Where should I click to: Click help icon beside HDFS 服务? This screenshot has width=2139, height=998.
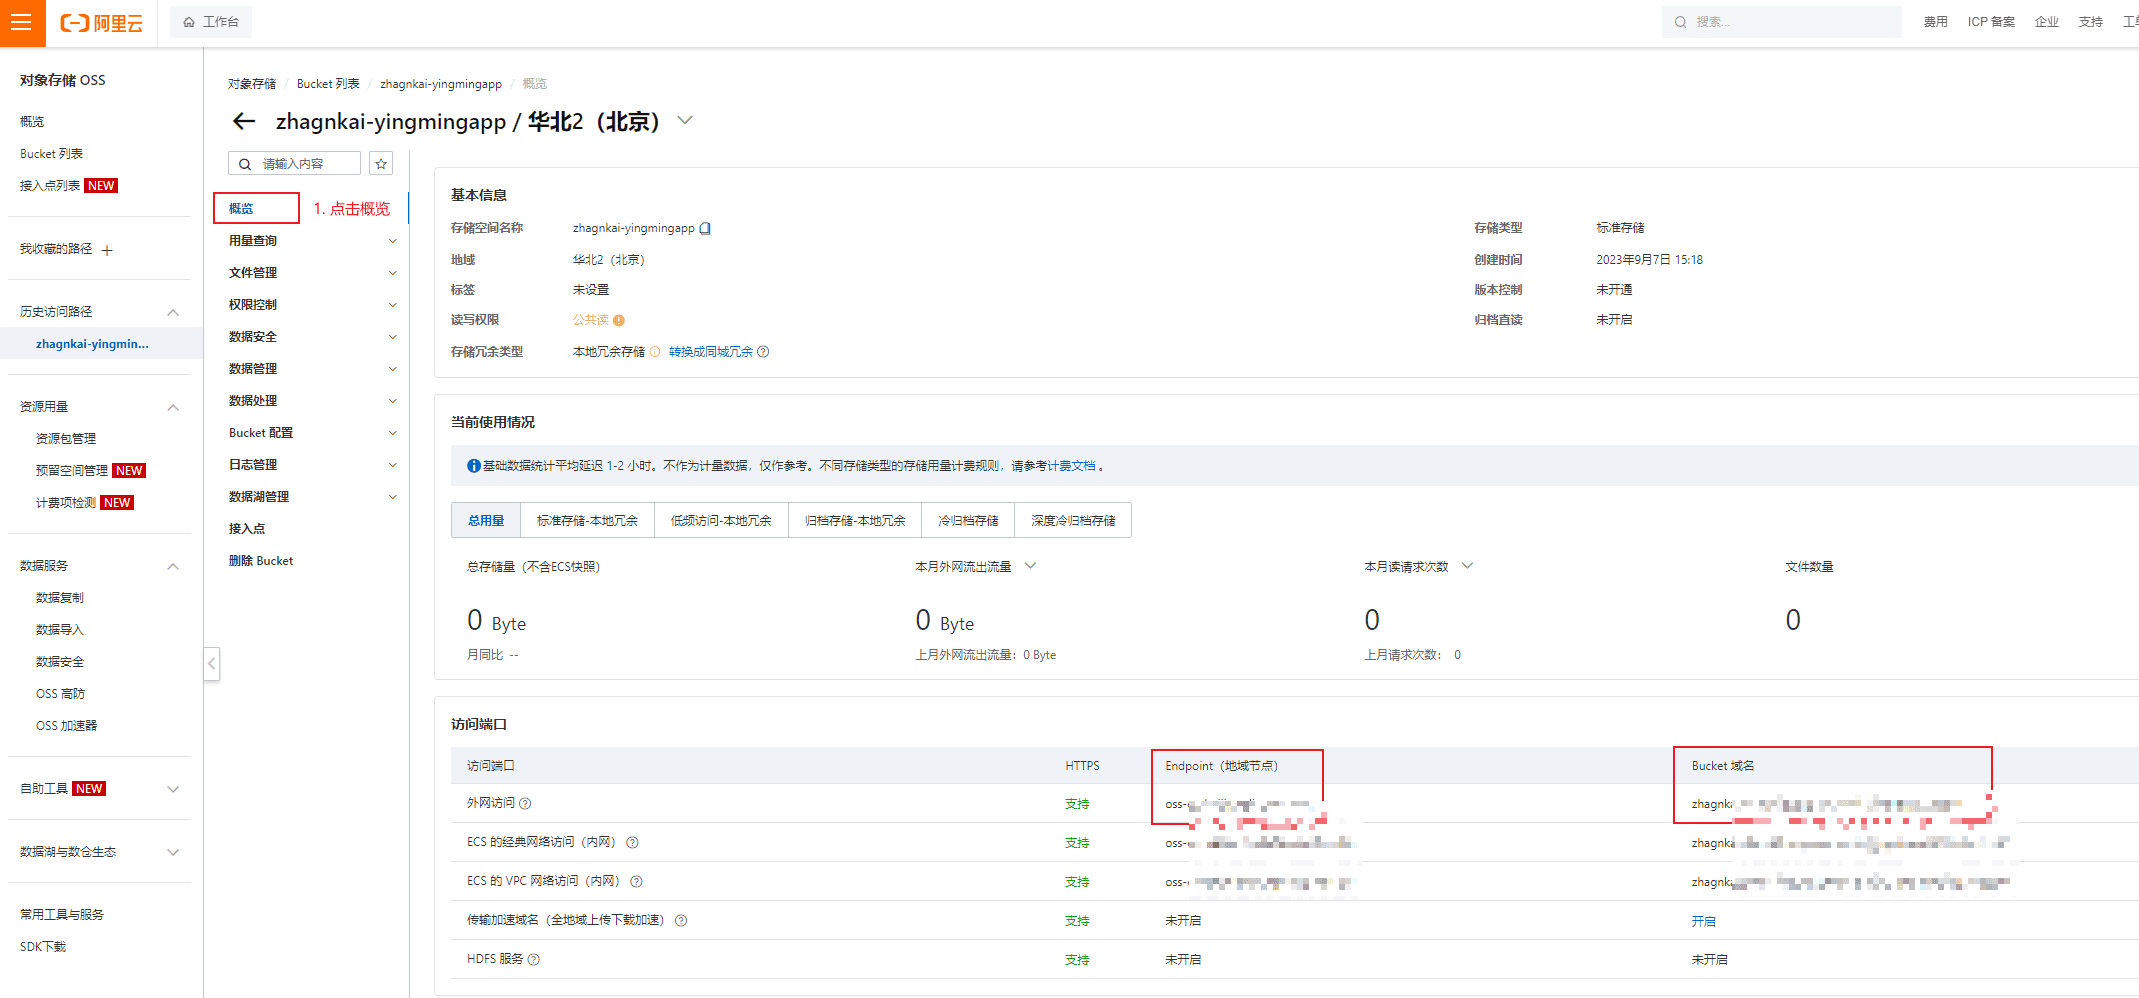tap(533, 959)
